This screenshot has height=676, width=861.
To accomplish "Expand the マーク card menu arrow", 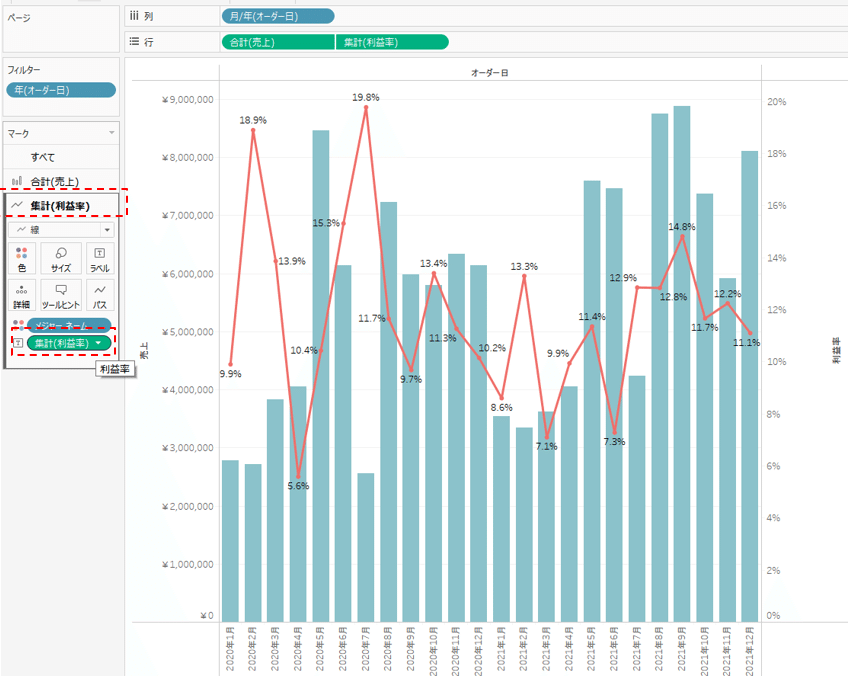I will (x=111, y=133).
